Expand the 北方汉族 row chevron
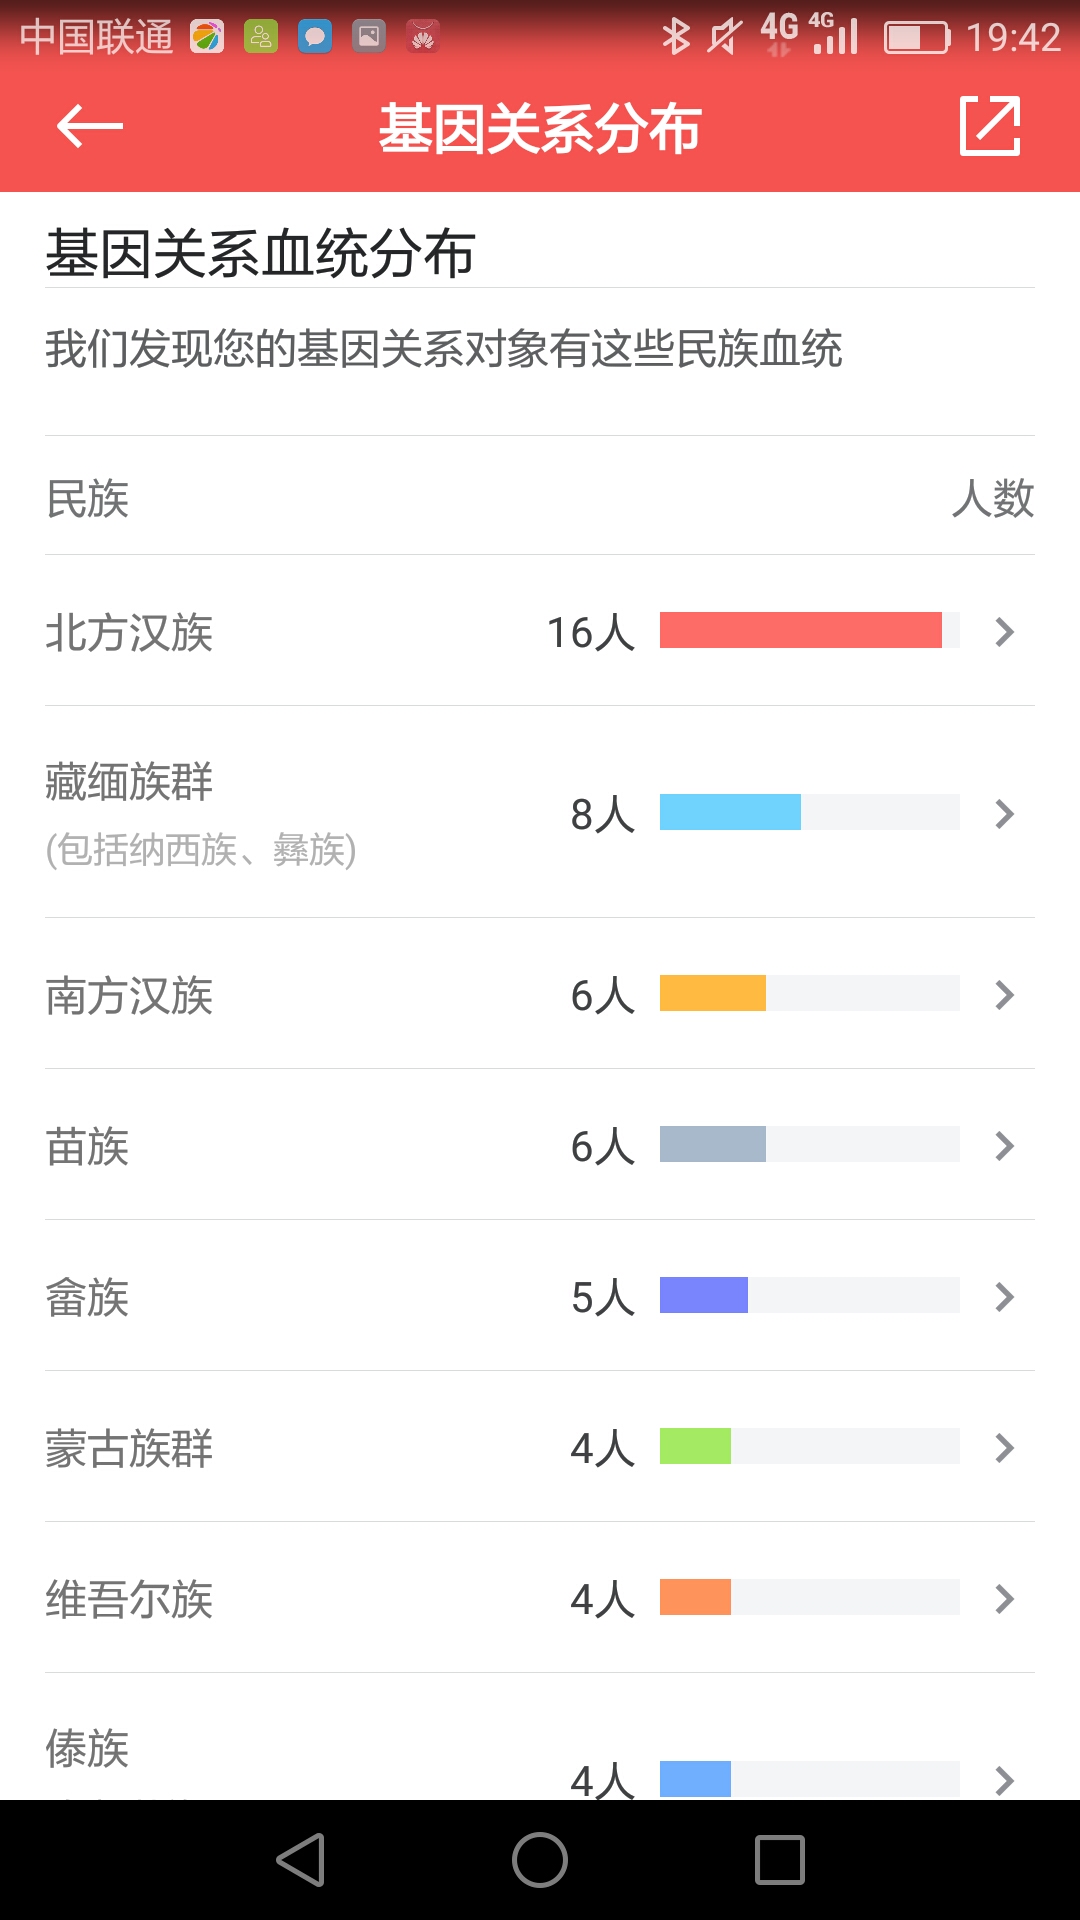This screenshot has width=1080, height=1920. pos(1005,632)
